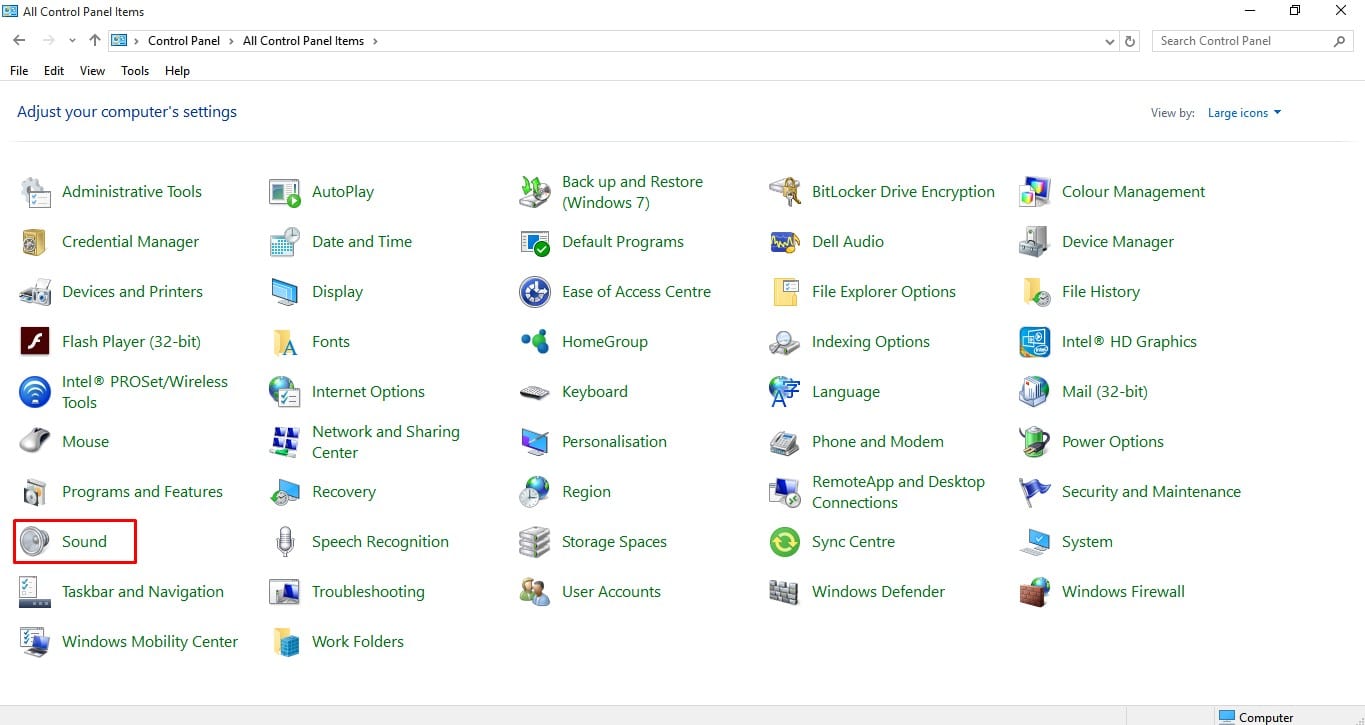Open the Colour Management icon
The image size is (1365, 725).
pyautogui.click(x=1035, y=192)
